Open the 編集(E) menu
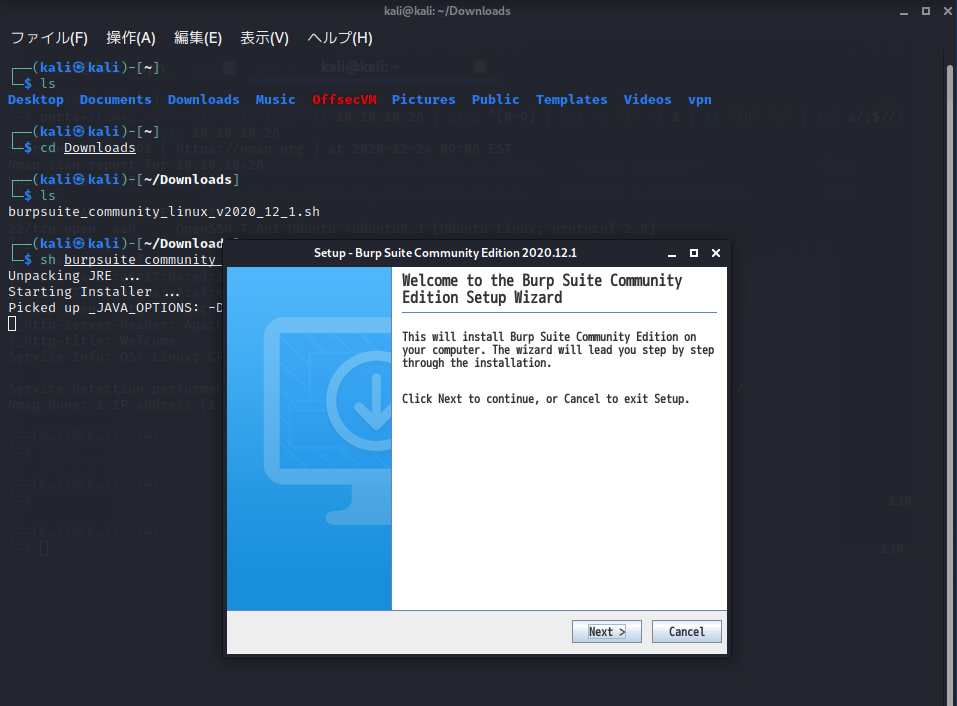This screenshot has height=706, width=957. (198, 38)
